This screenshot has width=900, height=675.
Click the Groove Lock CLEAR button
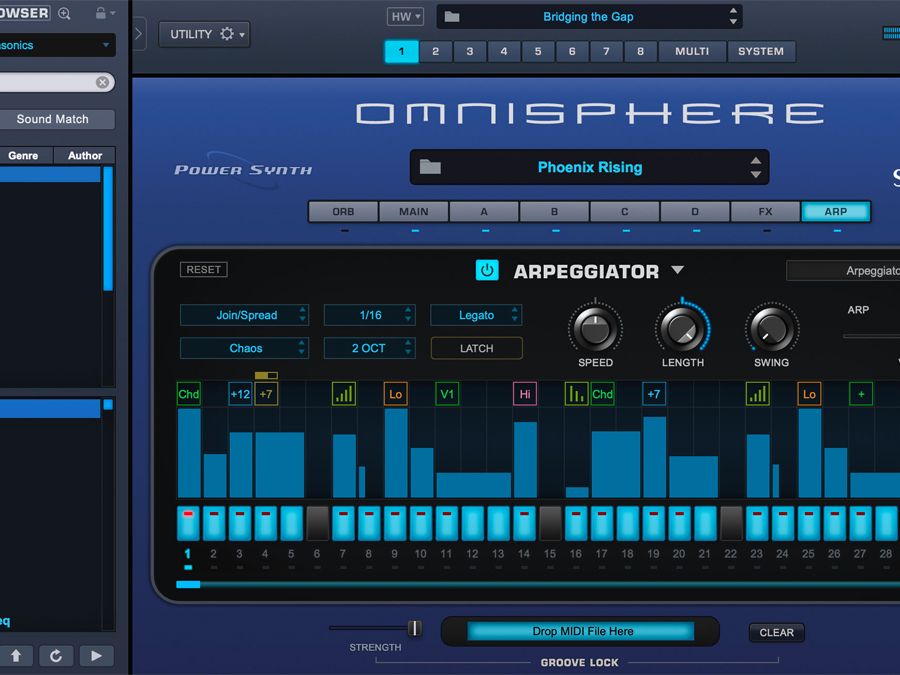777,632
